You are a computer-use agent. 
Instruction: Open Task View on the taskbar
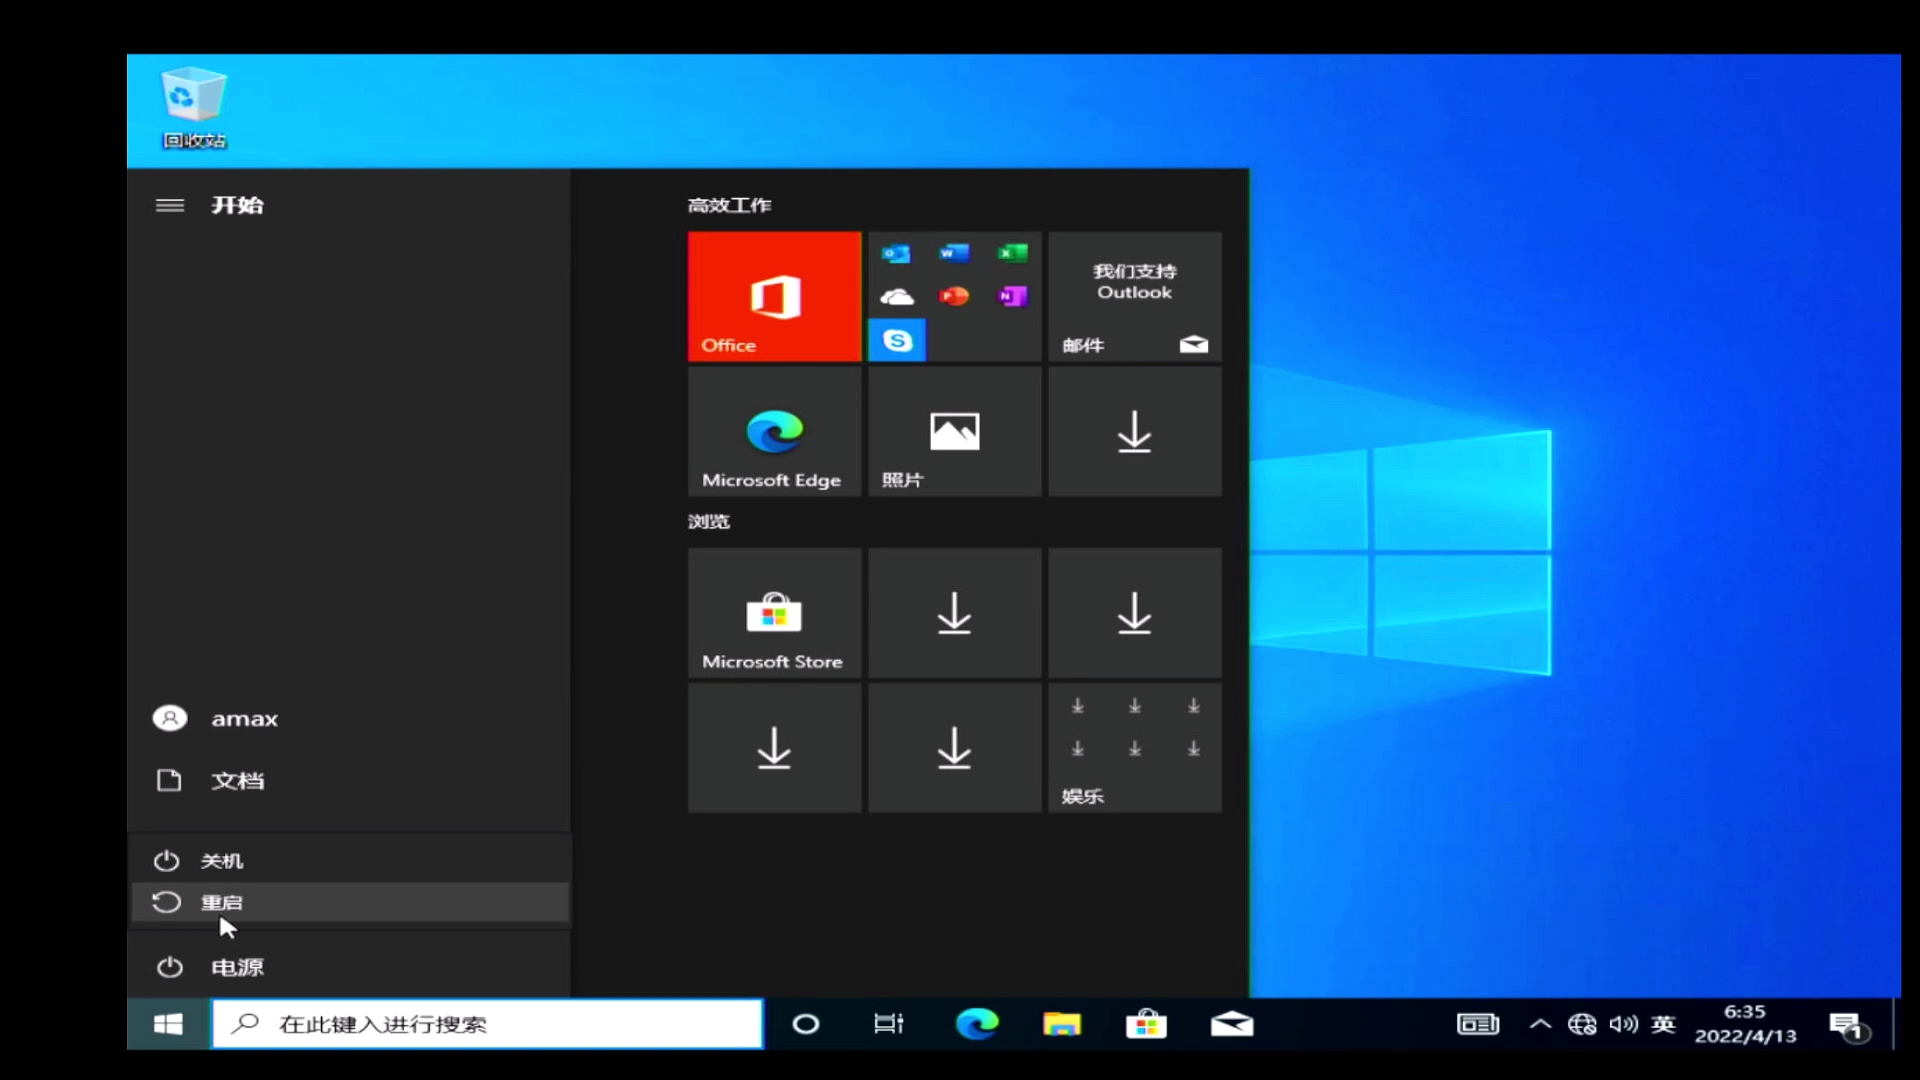tap(888, 1024)
